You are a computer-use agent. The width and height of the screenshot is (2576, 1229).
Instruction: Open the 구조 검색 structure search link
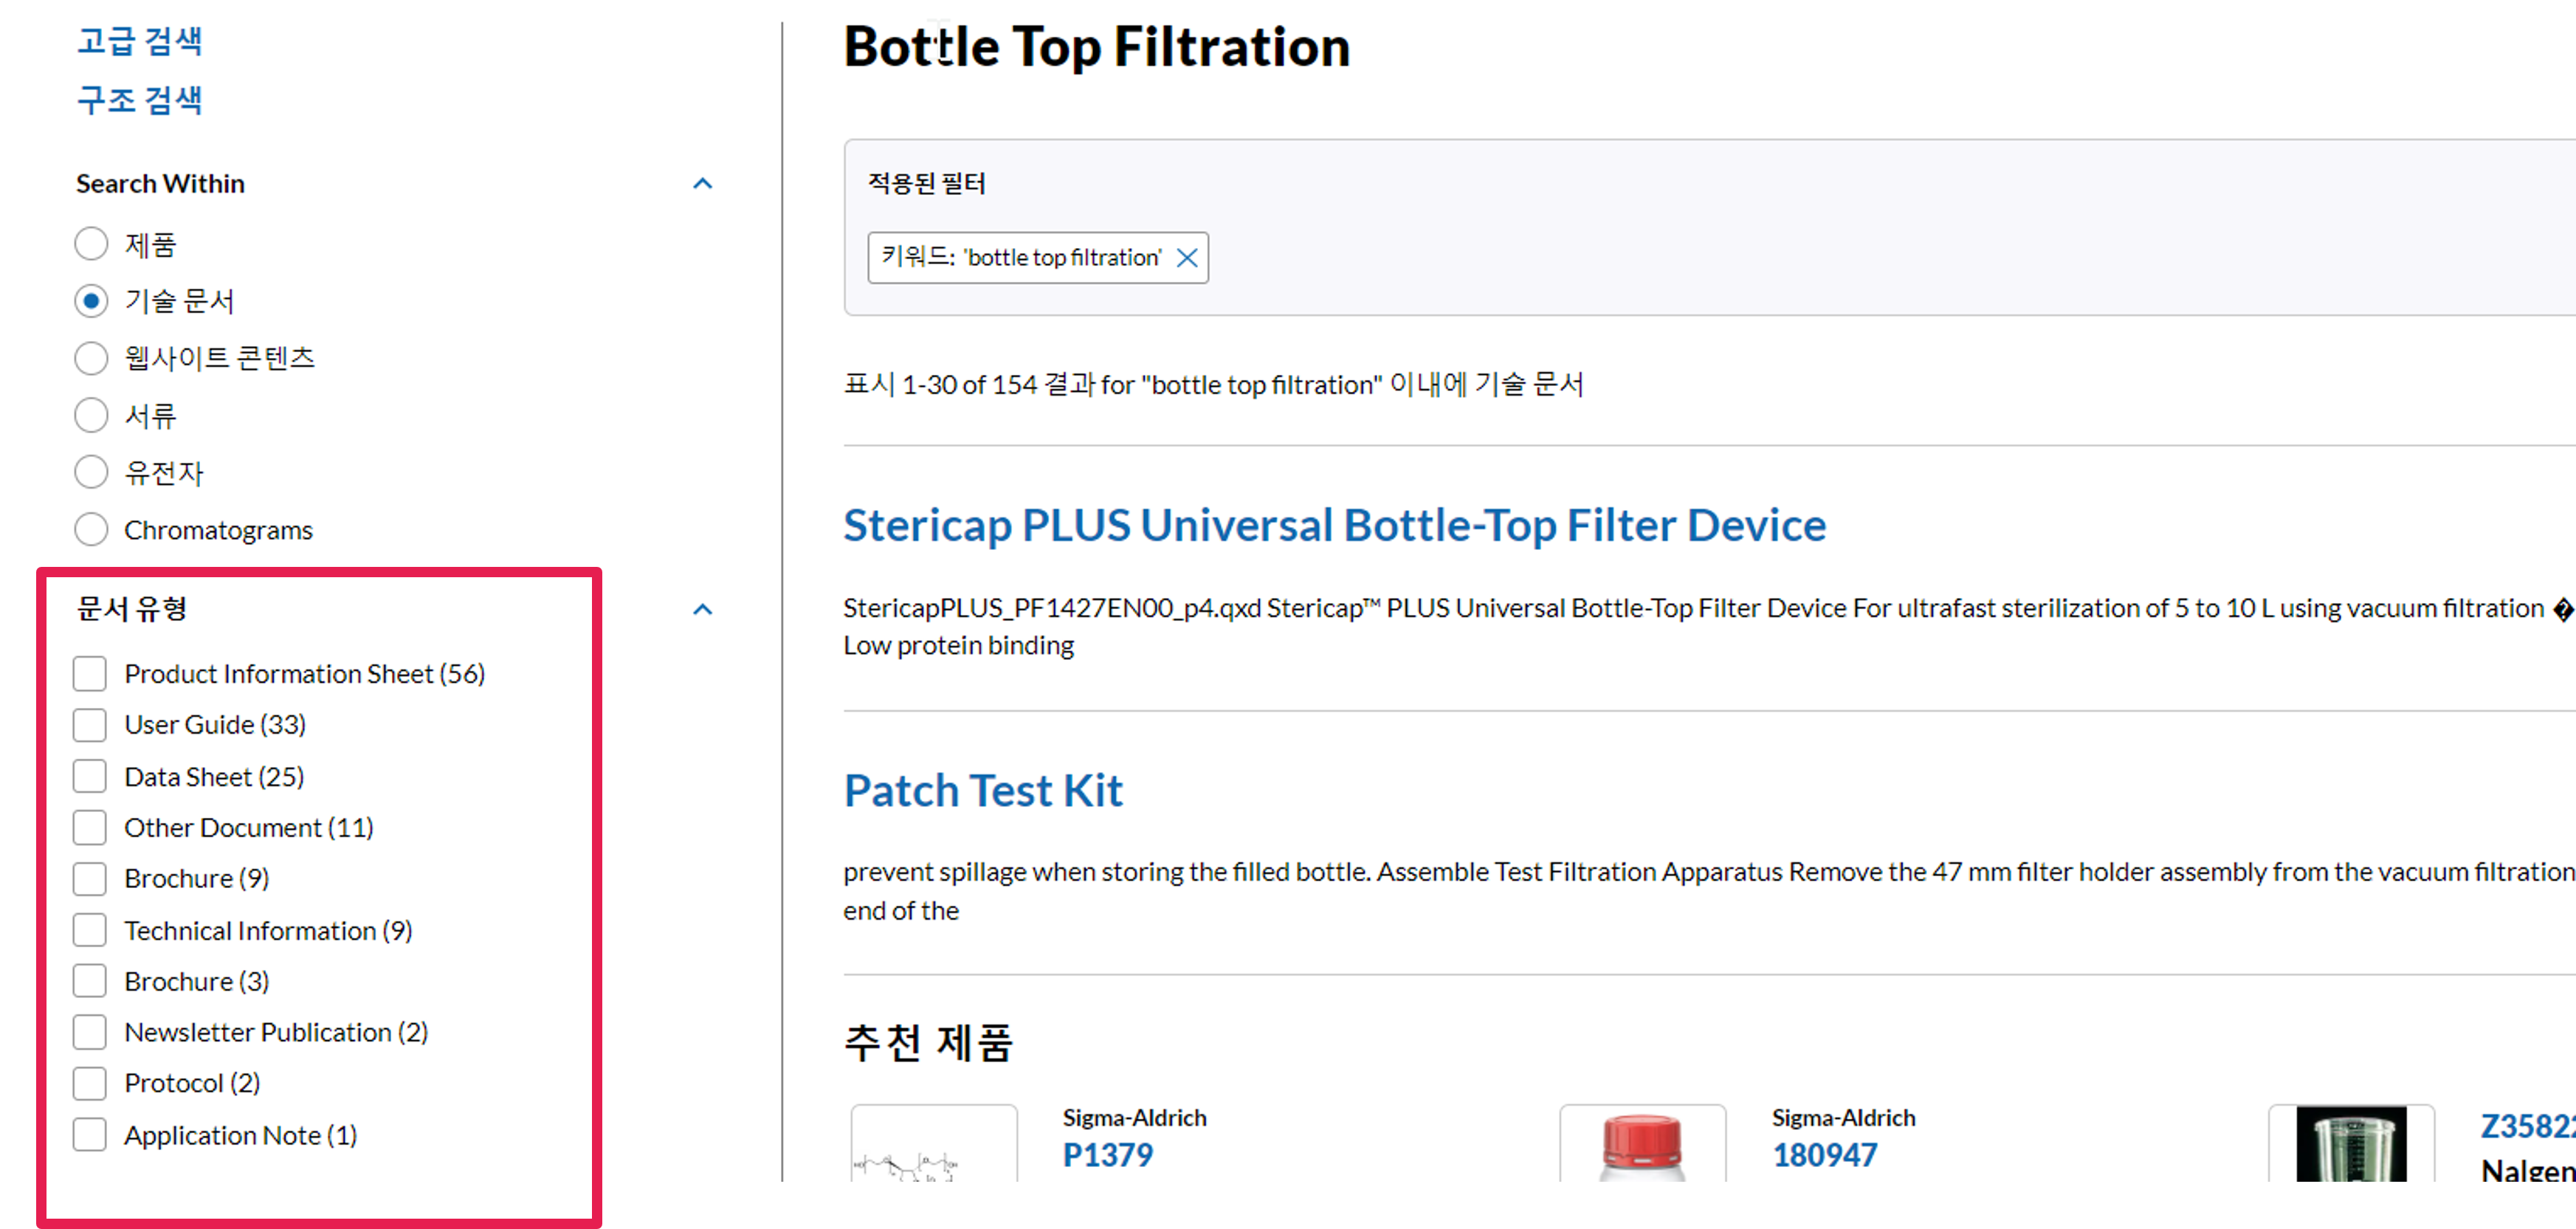pyautogui.click(x=140, y=100)
